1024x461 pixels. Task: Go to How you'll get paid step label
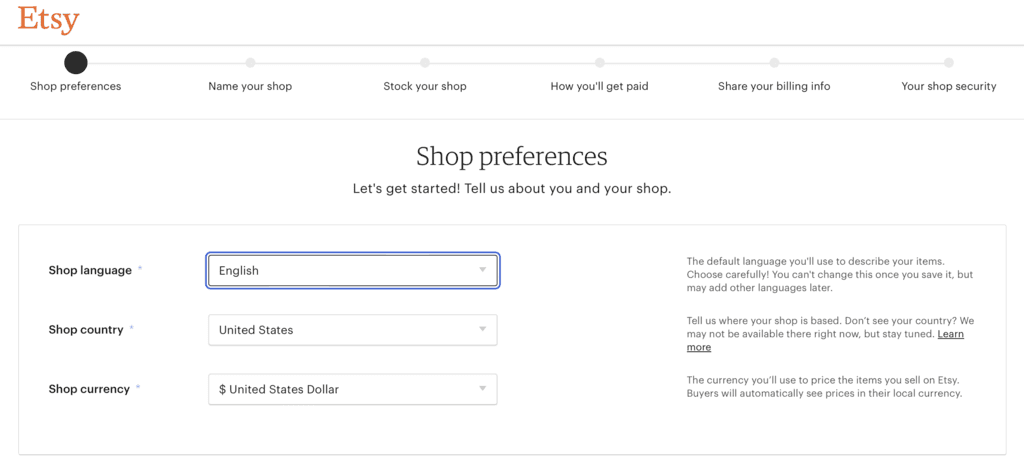tap(600, 87)
